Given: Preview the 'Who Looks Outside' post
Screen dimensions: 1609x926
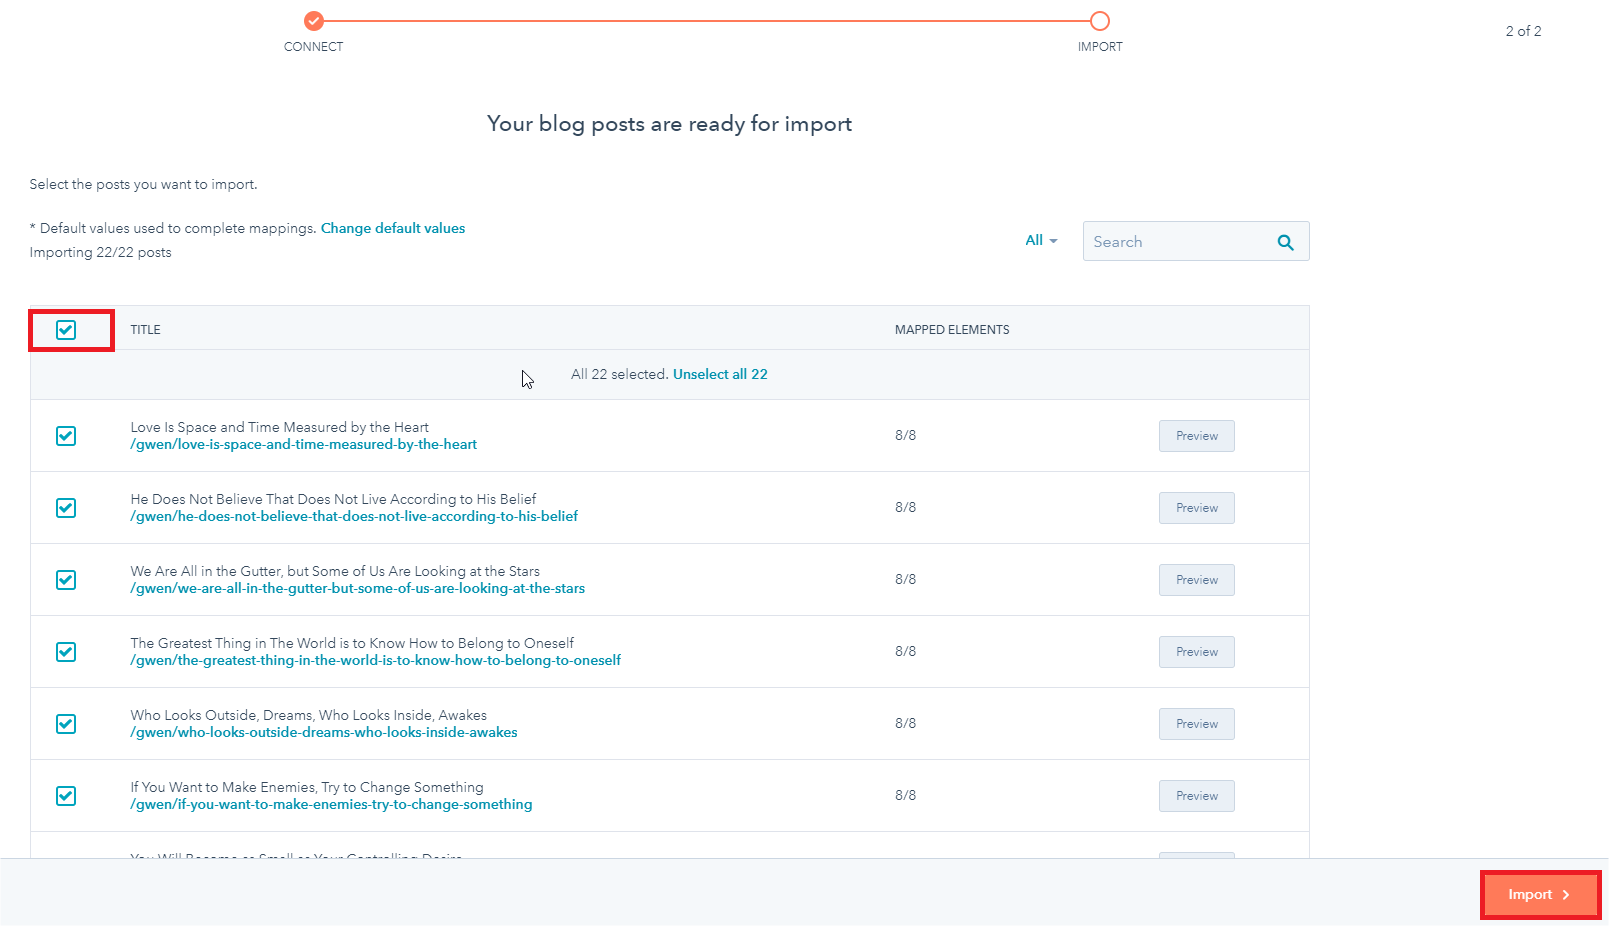Looking at the screenshot, I should [x=1196, y=724].
